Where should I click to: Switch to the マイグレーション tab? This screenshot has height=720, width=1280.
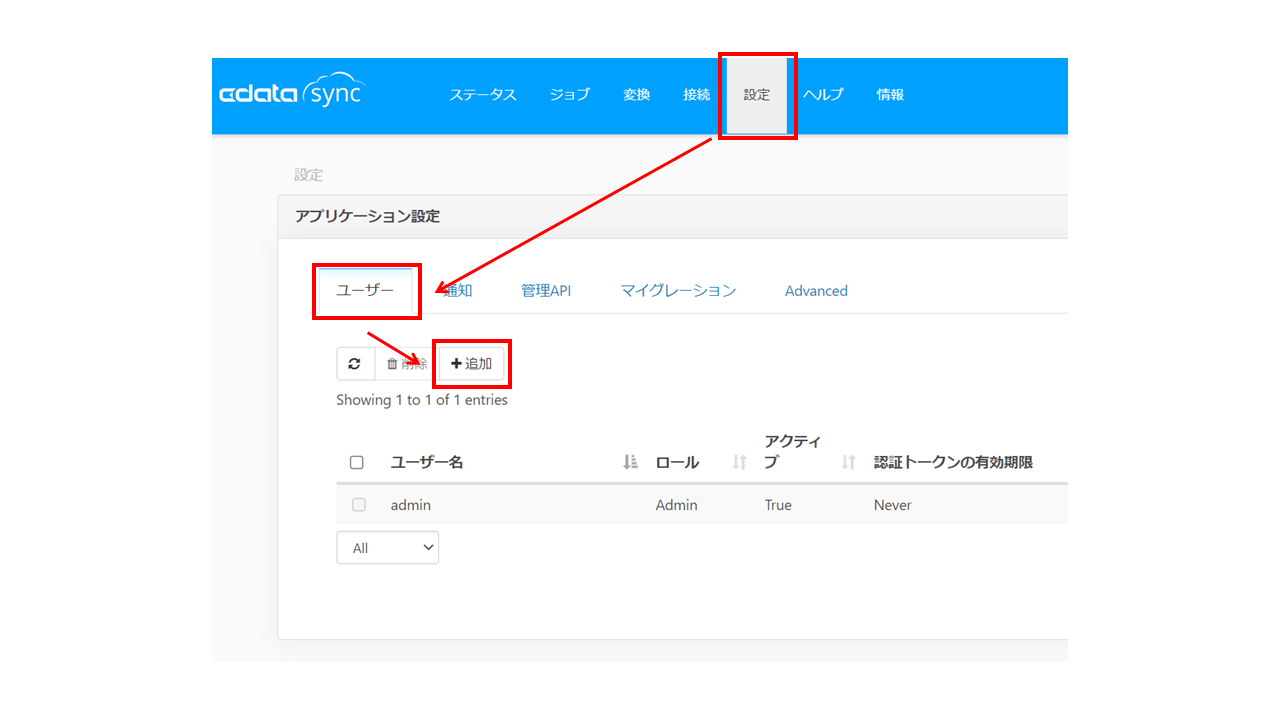click(678, 291)
